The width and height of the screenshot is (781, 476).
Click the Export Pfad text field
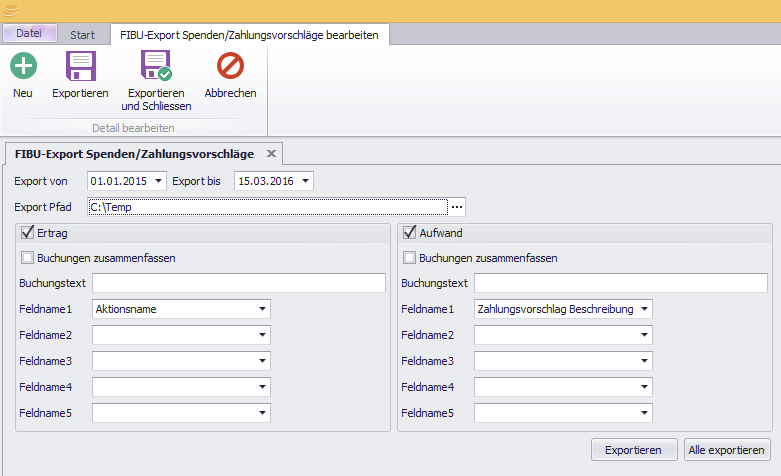265,207
